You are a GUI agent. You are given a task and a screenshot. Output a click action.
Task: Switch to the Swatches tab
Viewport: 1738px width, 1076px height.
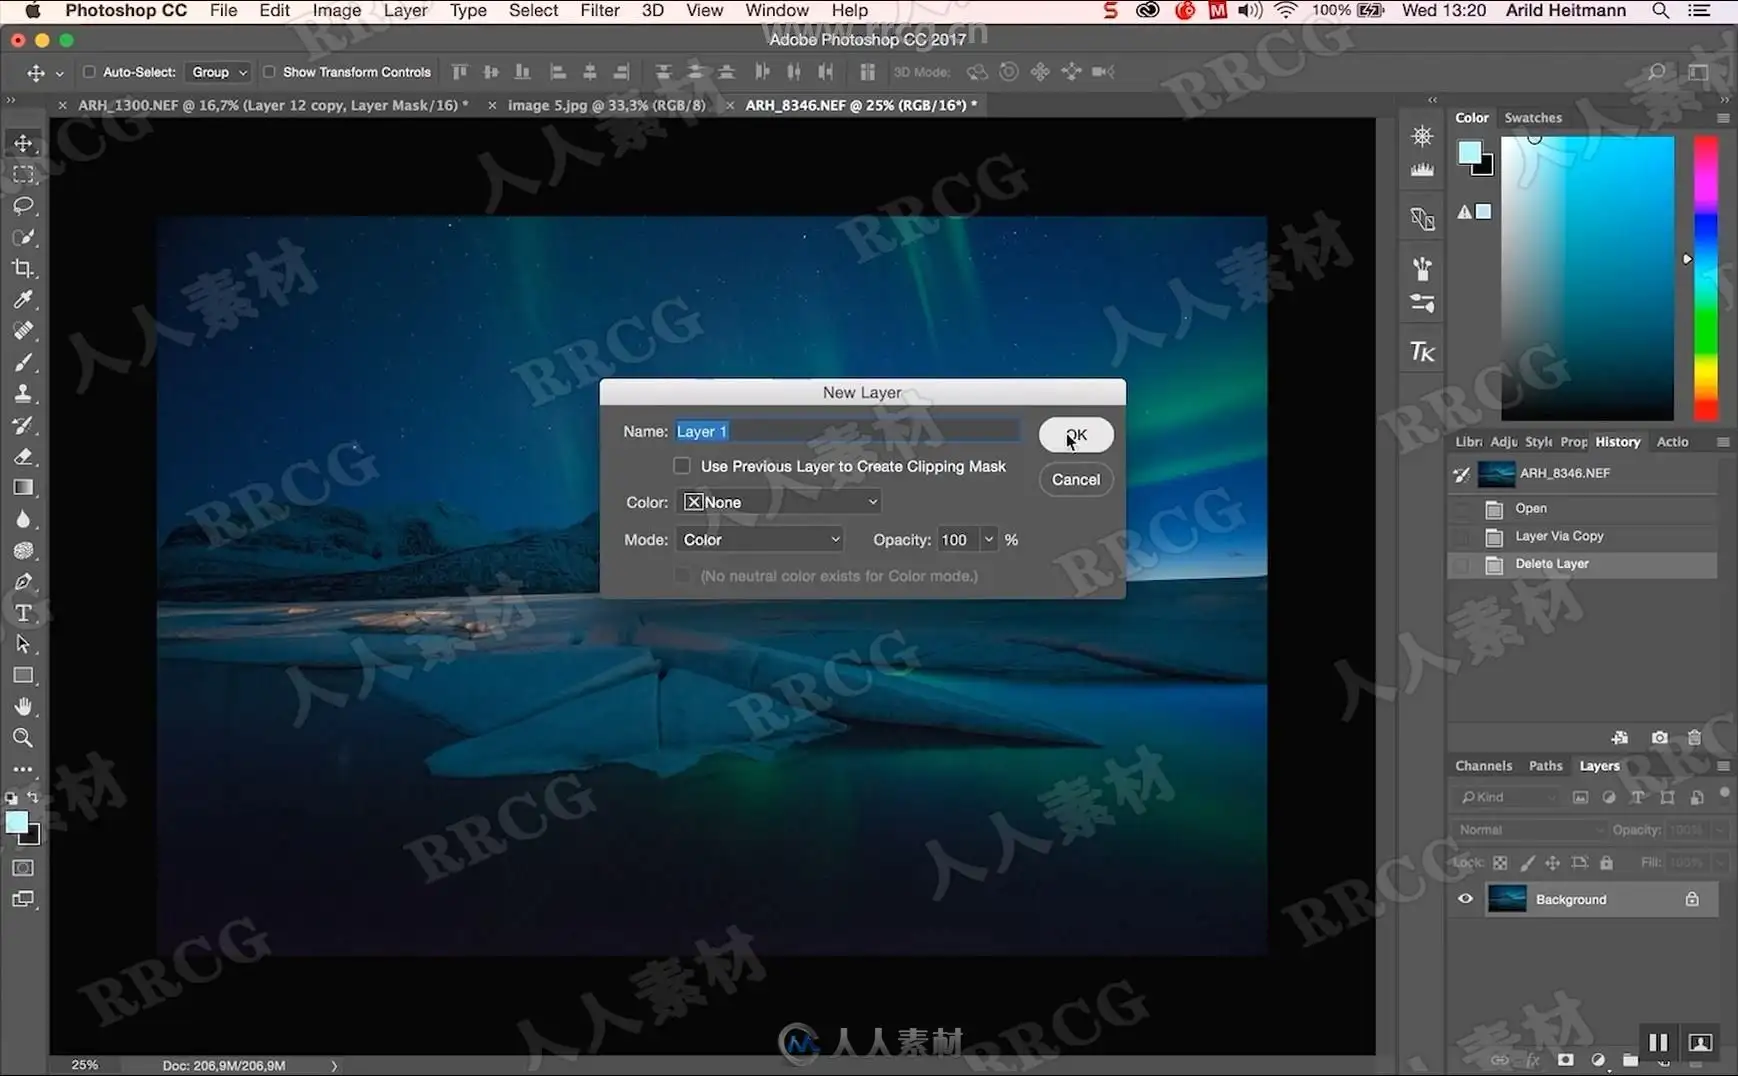coord(1533,118)
